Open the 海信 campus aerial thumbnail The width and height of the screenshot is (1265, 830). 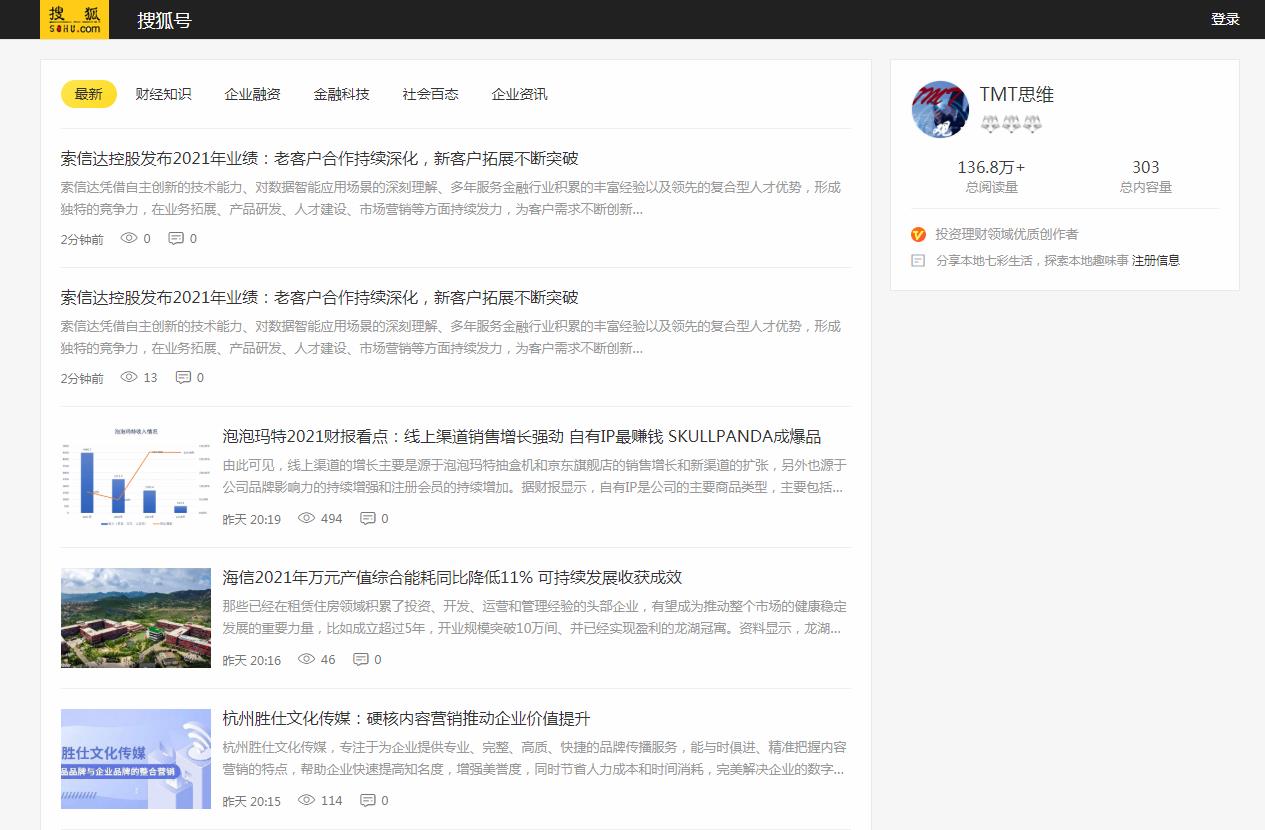pos(136,618)
